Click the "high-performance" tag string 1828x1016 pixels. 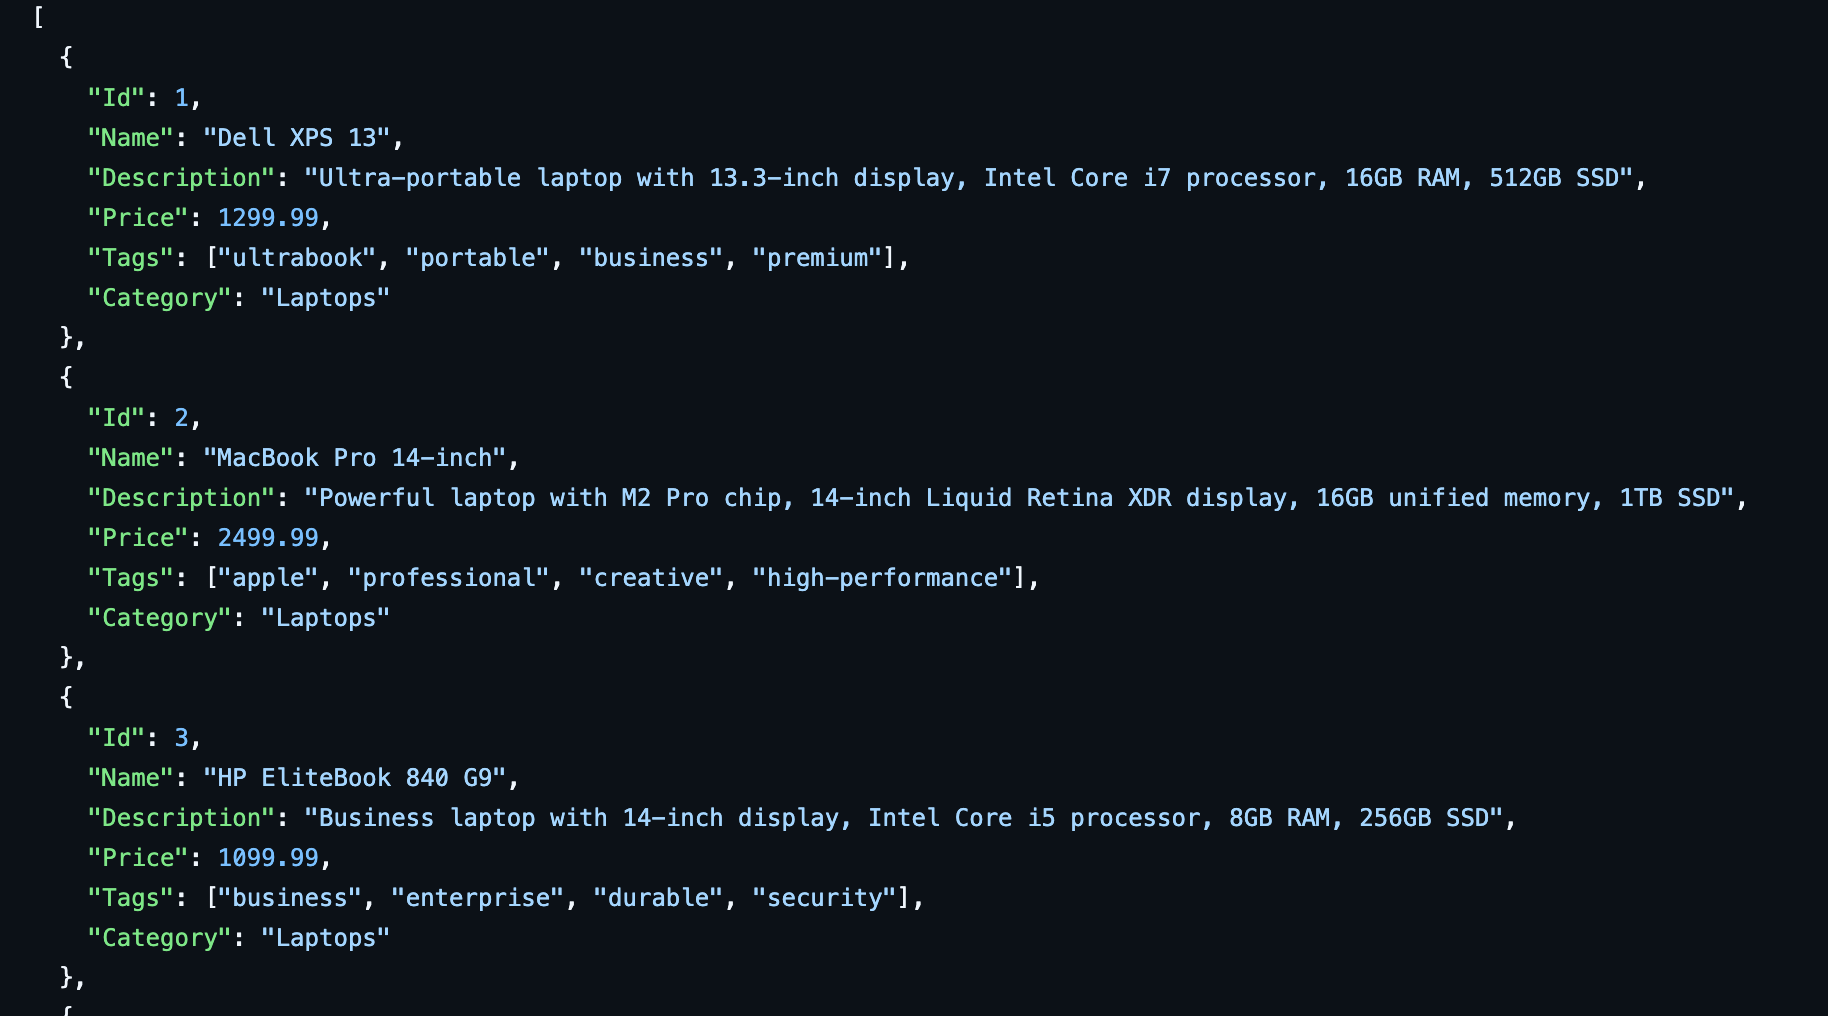[882, 577]
